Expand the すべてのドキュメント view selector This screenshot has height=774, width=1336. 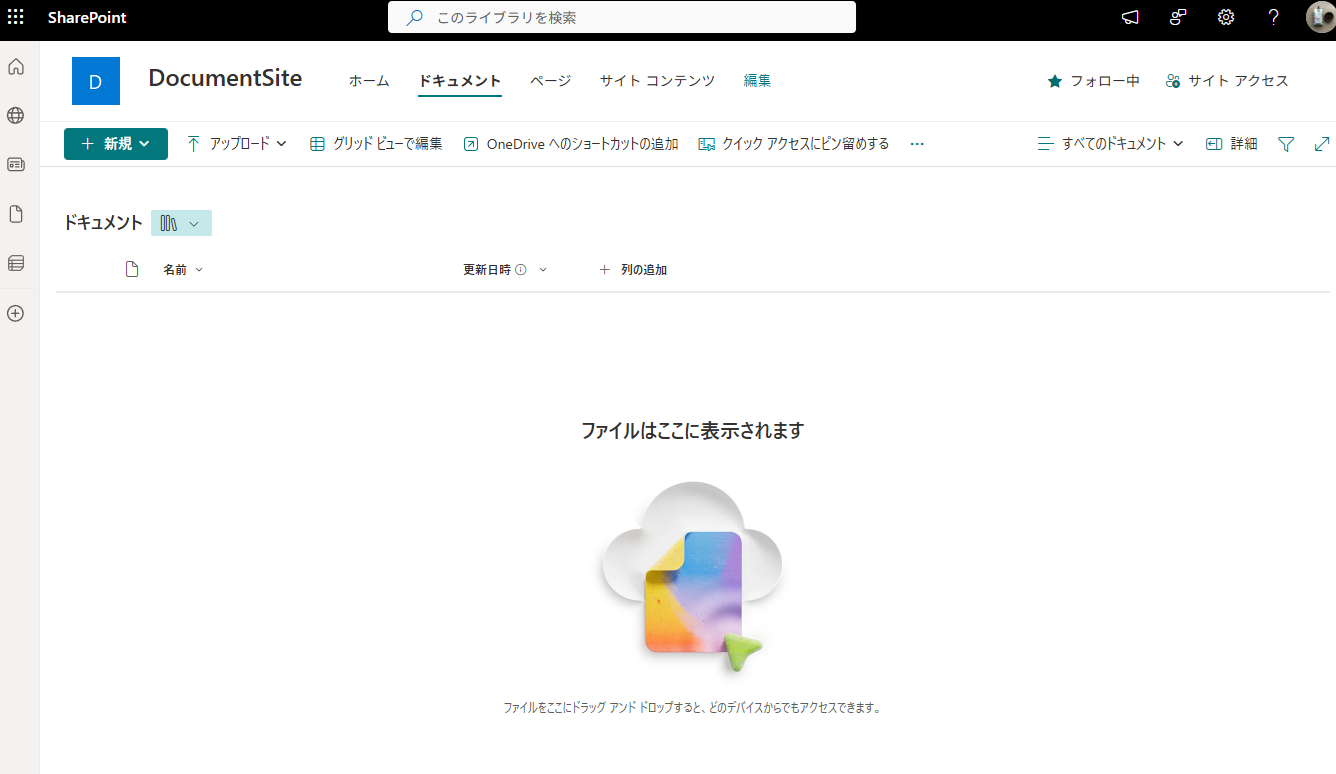[x=1110, y=144]
